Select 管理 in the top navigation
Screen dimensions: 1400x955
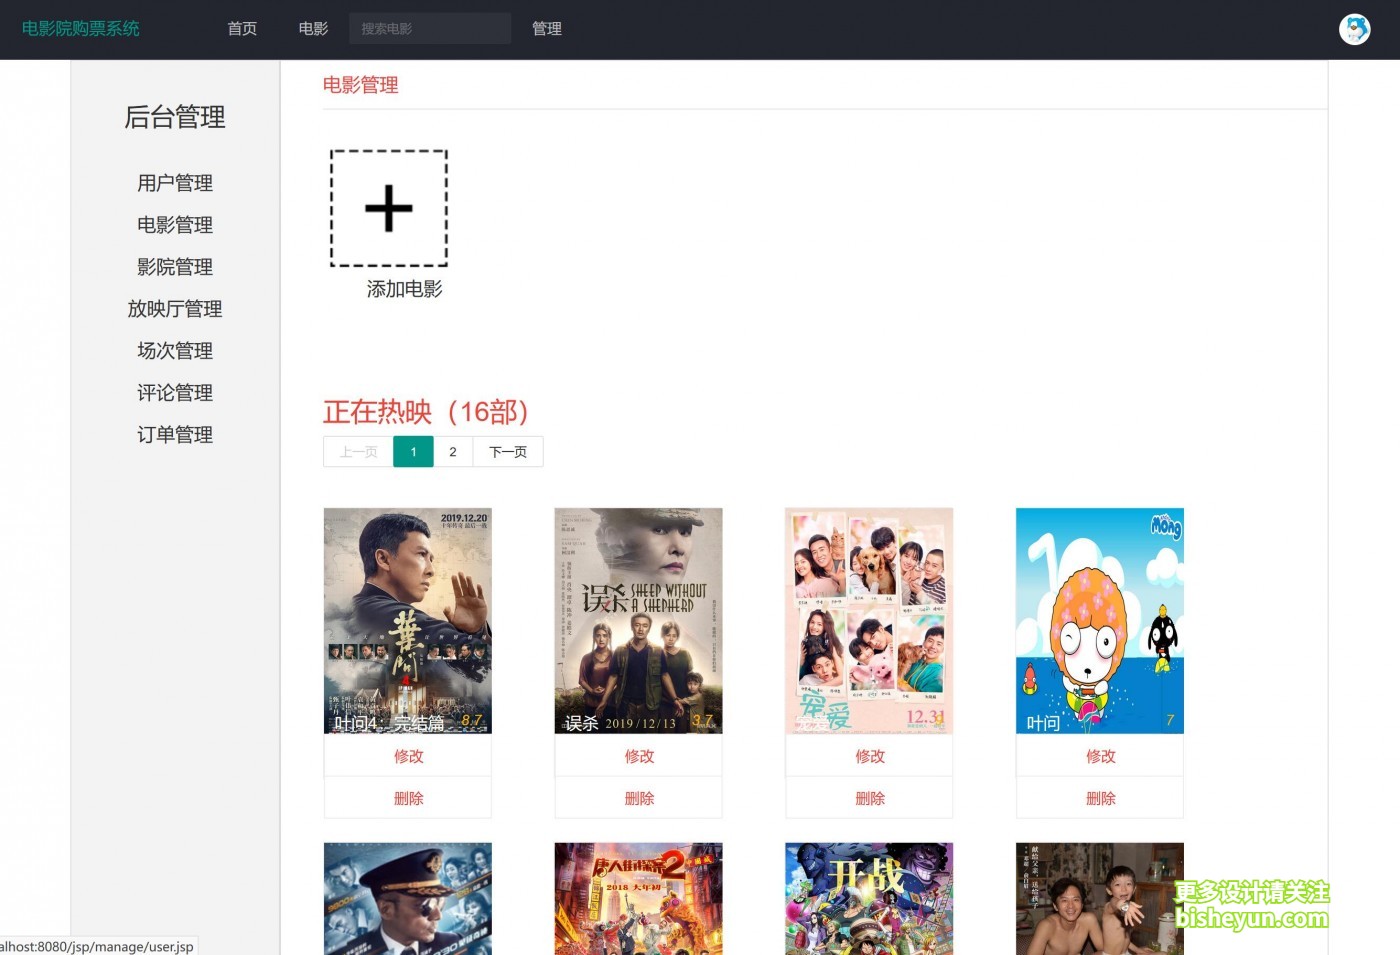pyautogui.click(x=546, y=29)
